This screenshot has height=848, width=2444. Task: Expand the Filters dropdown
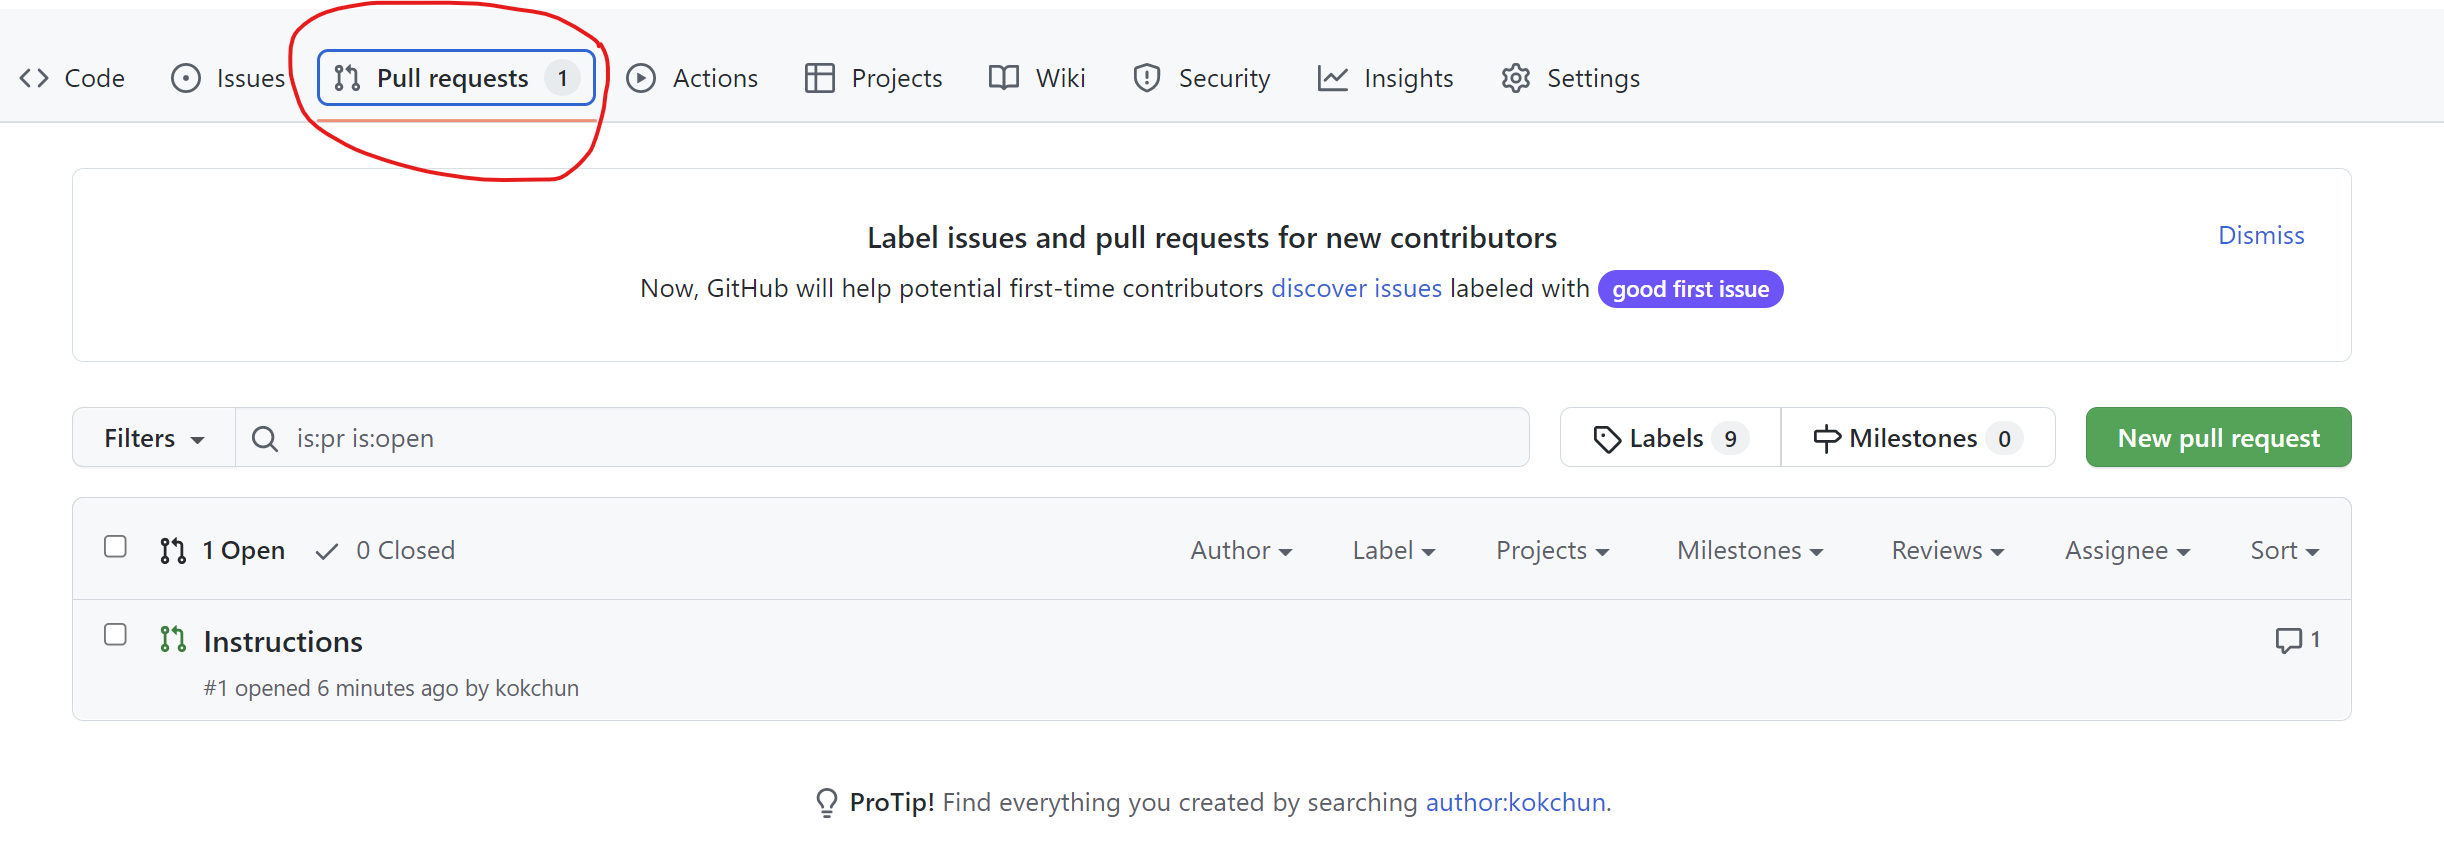(x=154, y=438)
